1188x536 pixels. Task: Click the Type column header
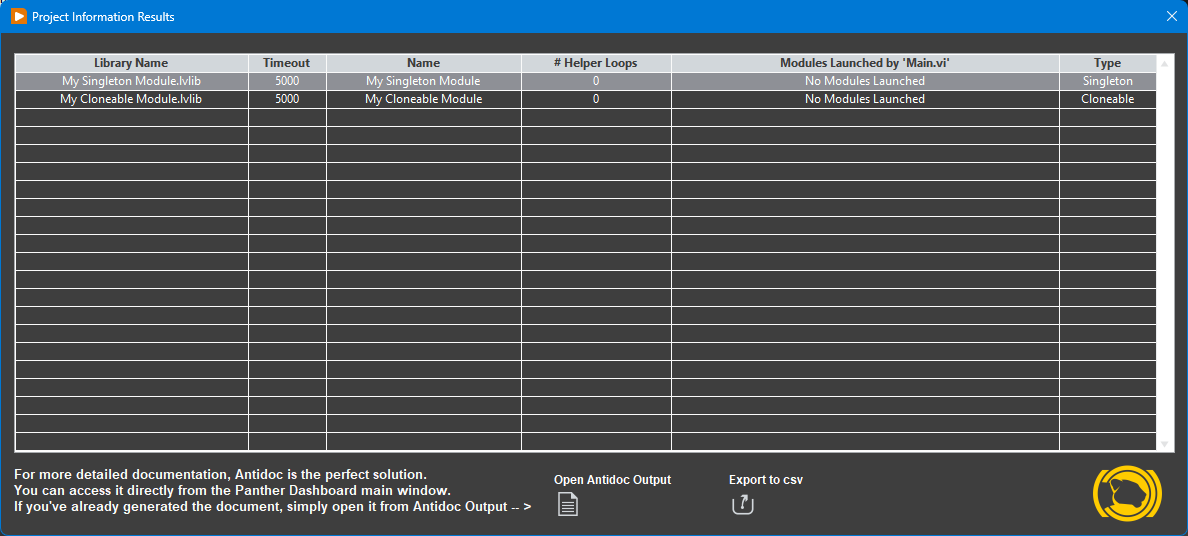click(1108, 63)
